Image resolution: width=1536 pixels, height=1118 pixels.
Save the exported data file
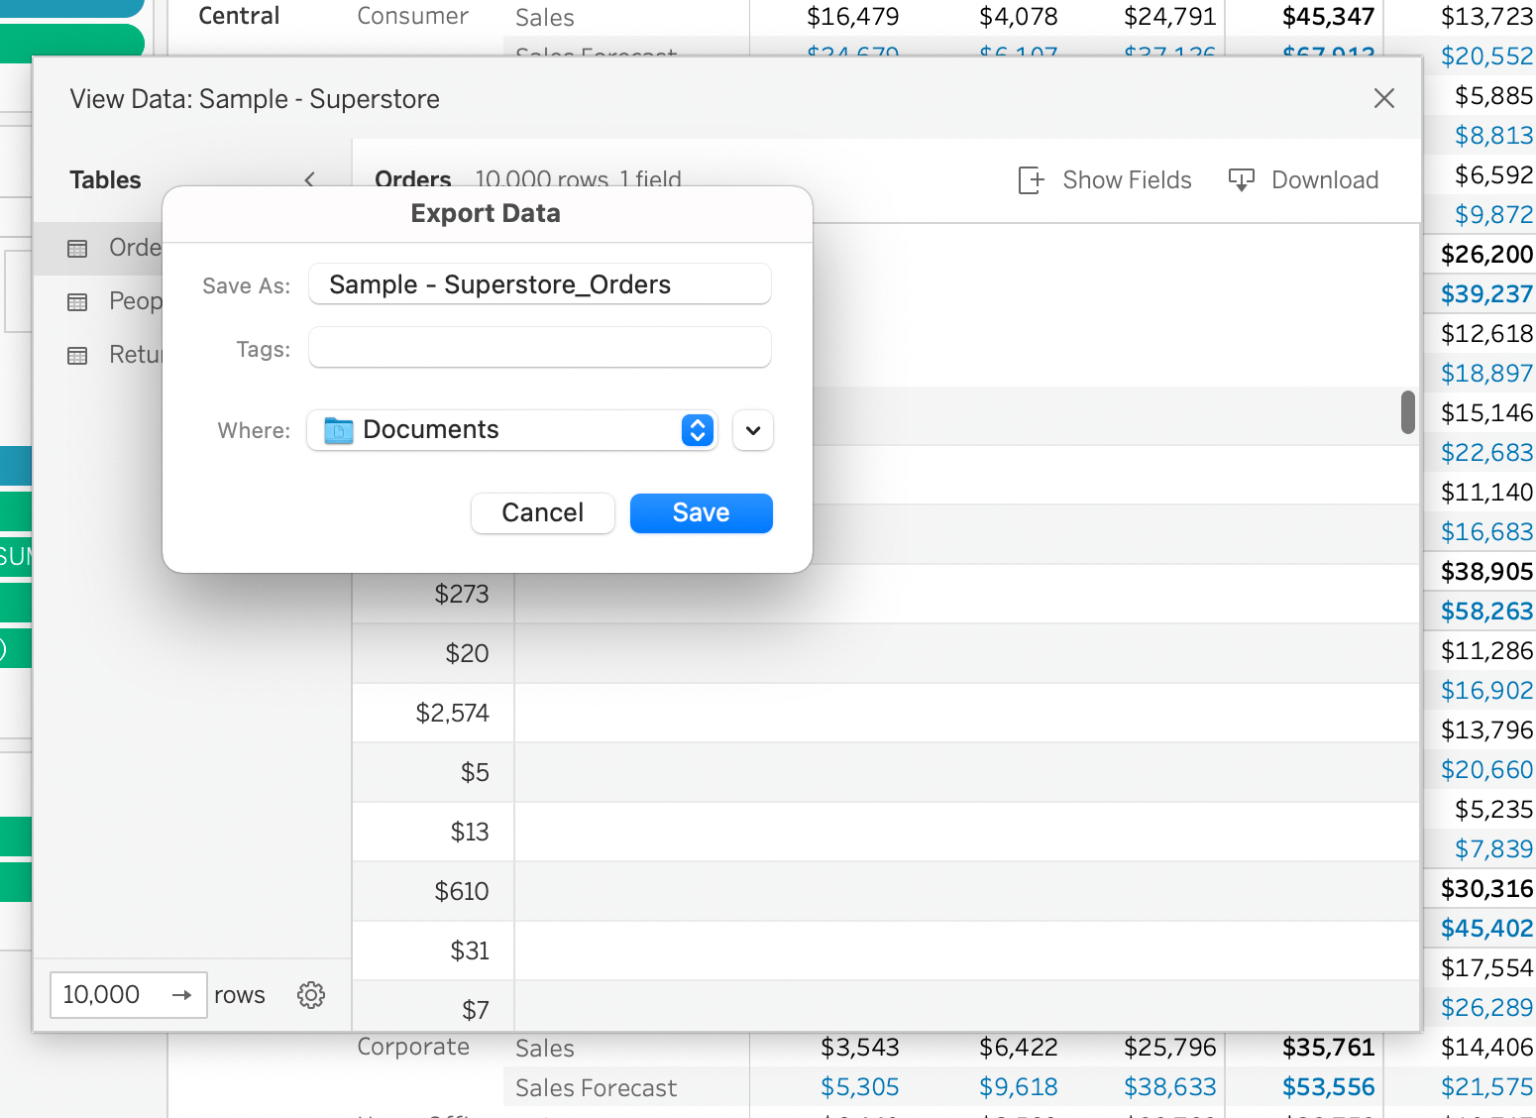pos(700,512)
